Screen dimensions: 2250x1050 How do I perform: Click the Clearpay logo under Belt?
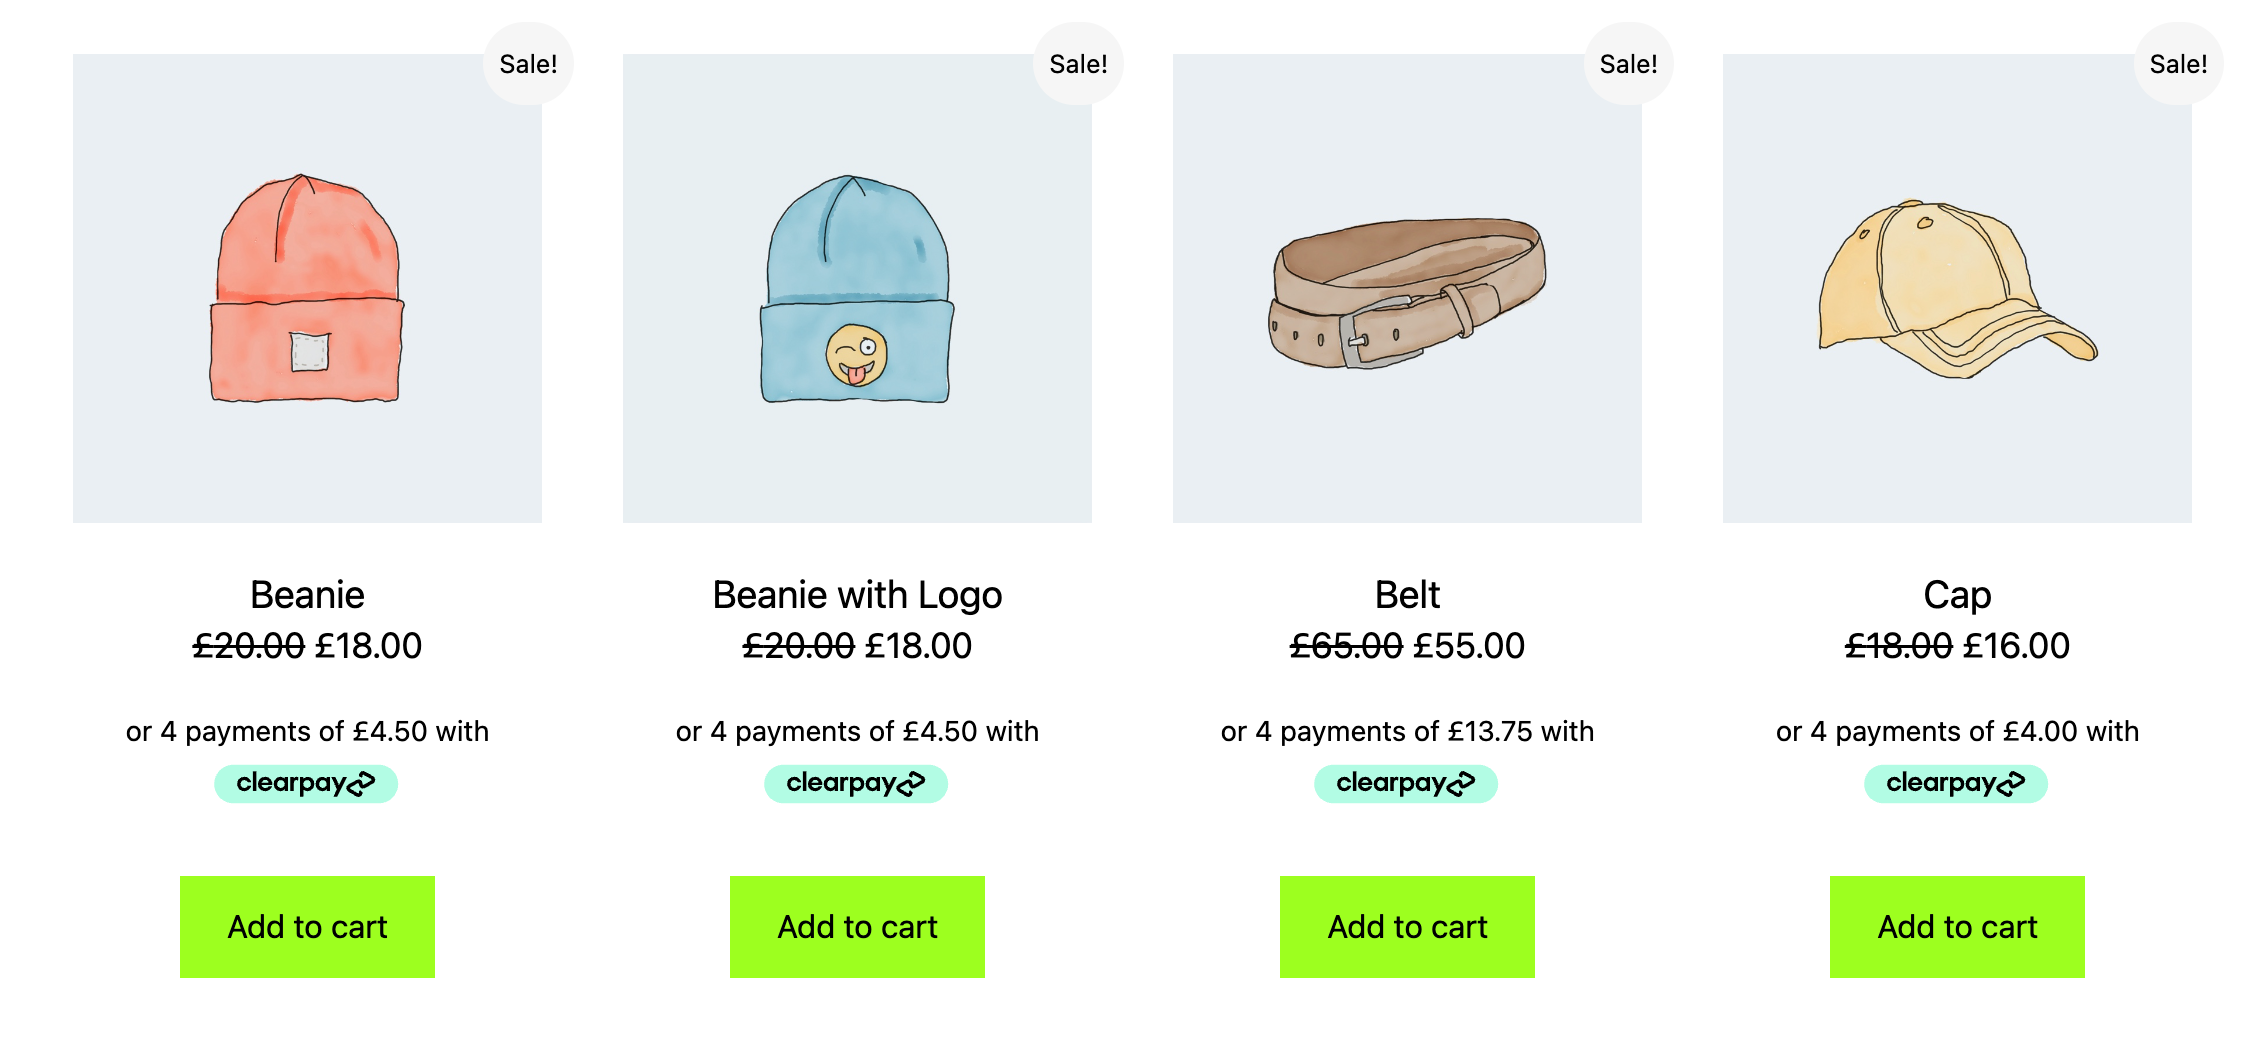click(x=1406, y=783)
